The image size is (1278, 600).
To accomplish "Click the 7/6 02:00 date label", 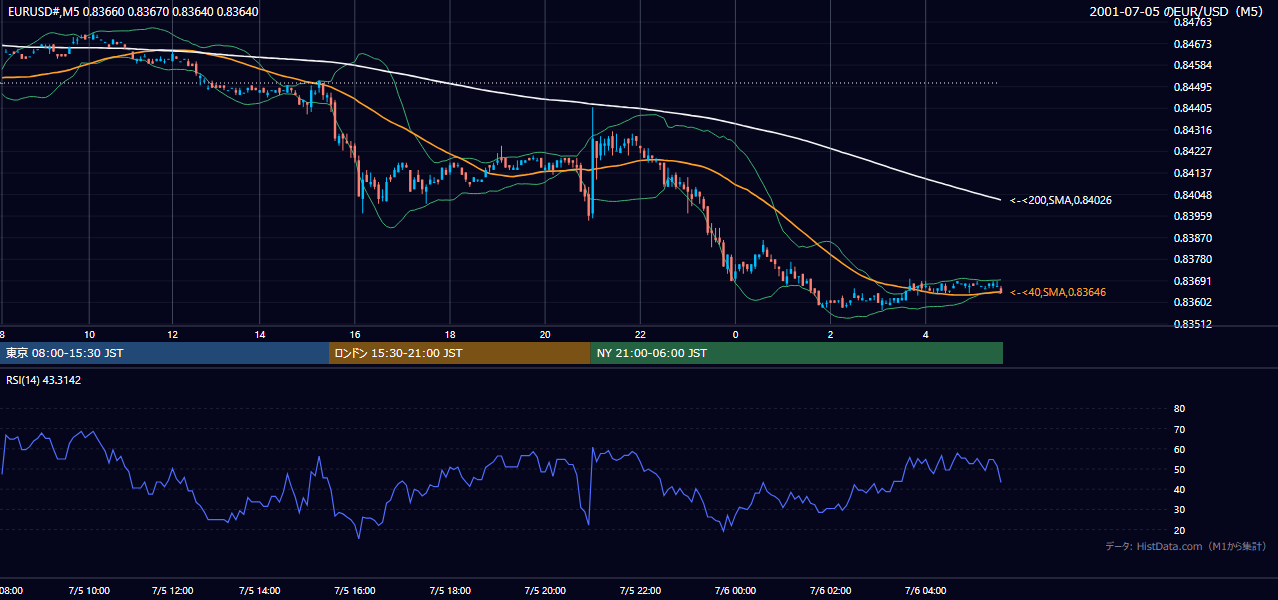I will point(830,590).
